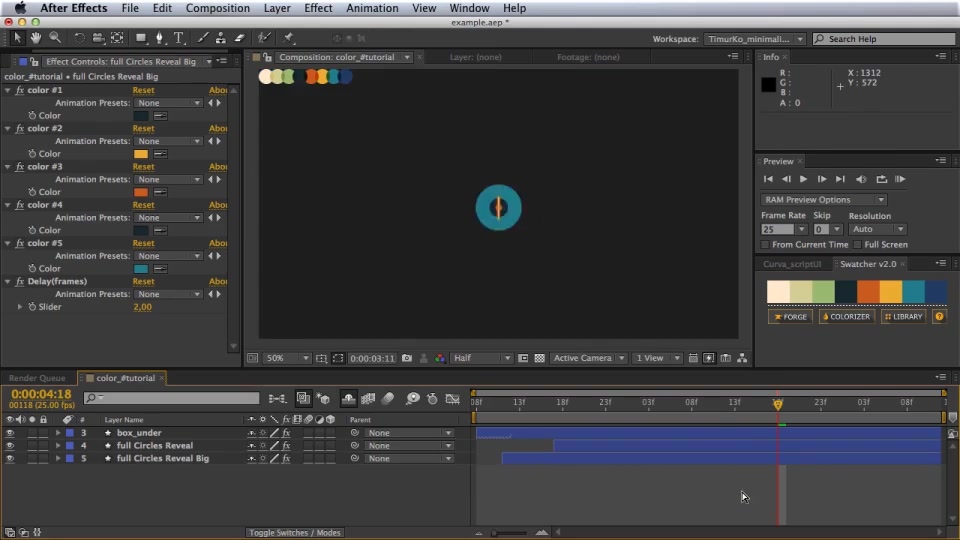Take snapshot with camera icon in viewer
960x540 pixels.
pos(407,358)
